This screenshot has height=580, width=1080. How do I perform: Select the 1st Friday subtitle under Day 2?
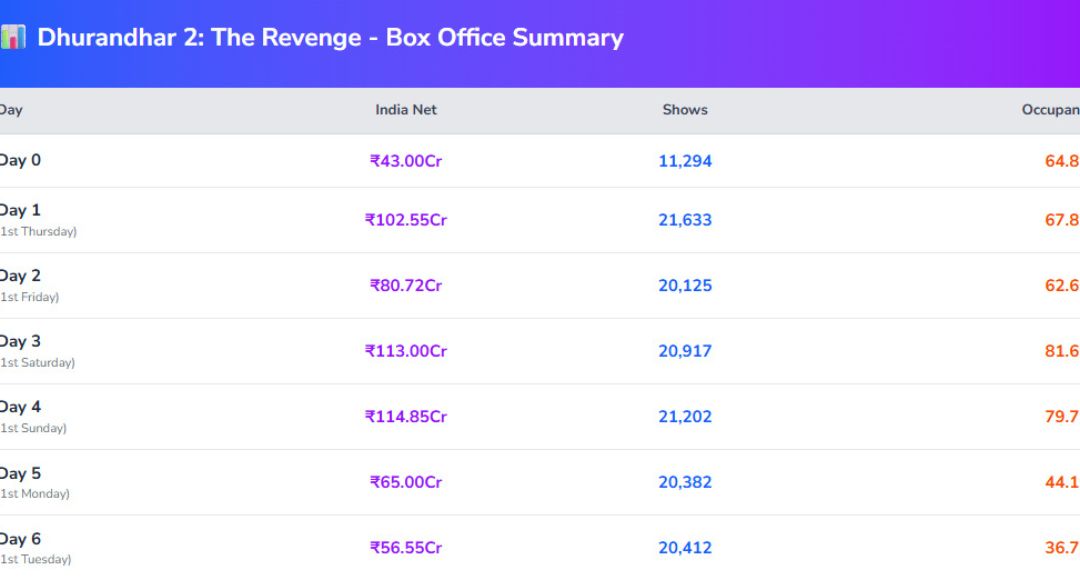(x=30, y=297)
